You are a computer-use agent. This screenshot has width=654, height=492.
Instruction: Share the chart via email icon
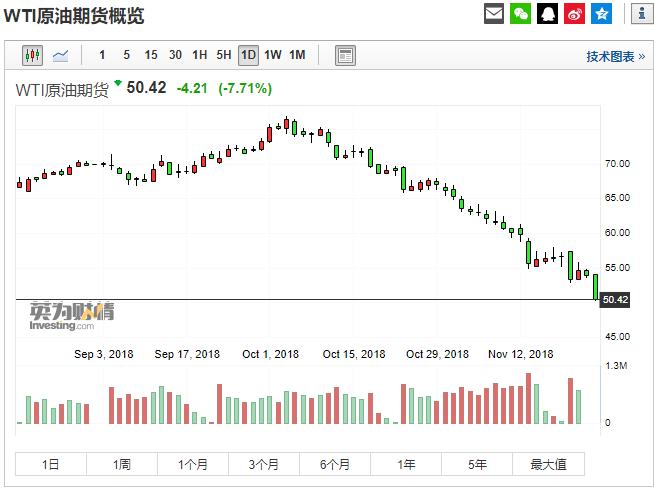[494, 14]
